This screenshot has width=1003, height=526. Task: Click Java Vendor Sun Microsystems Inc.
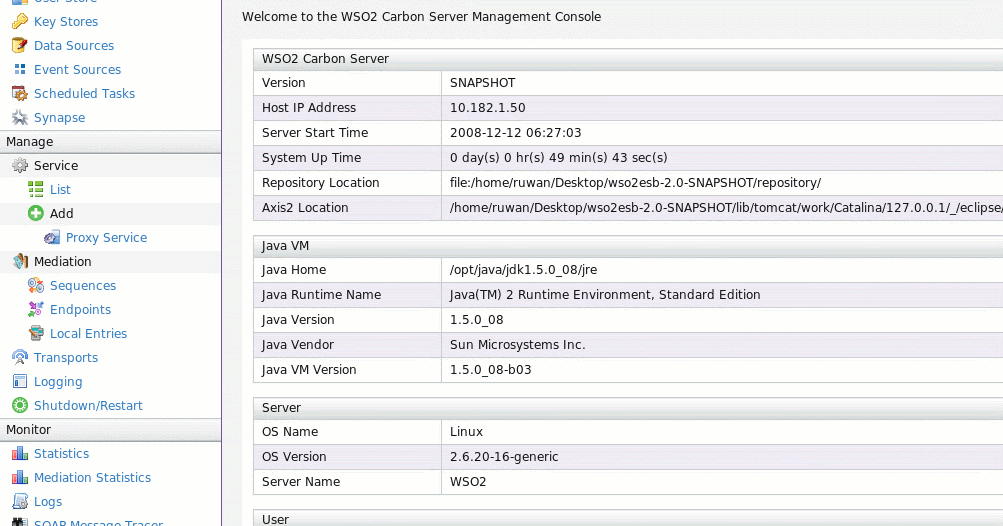[x=517, y=344]
